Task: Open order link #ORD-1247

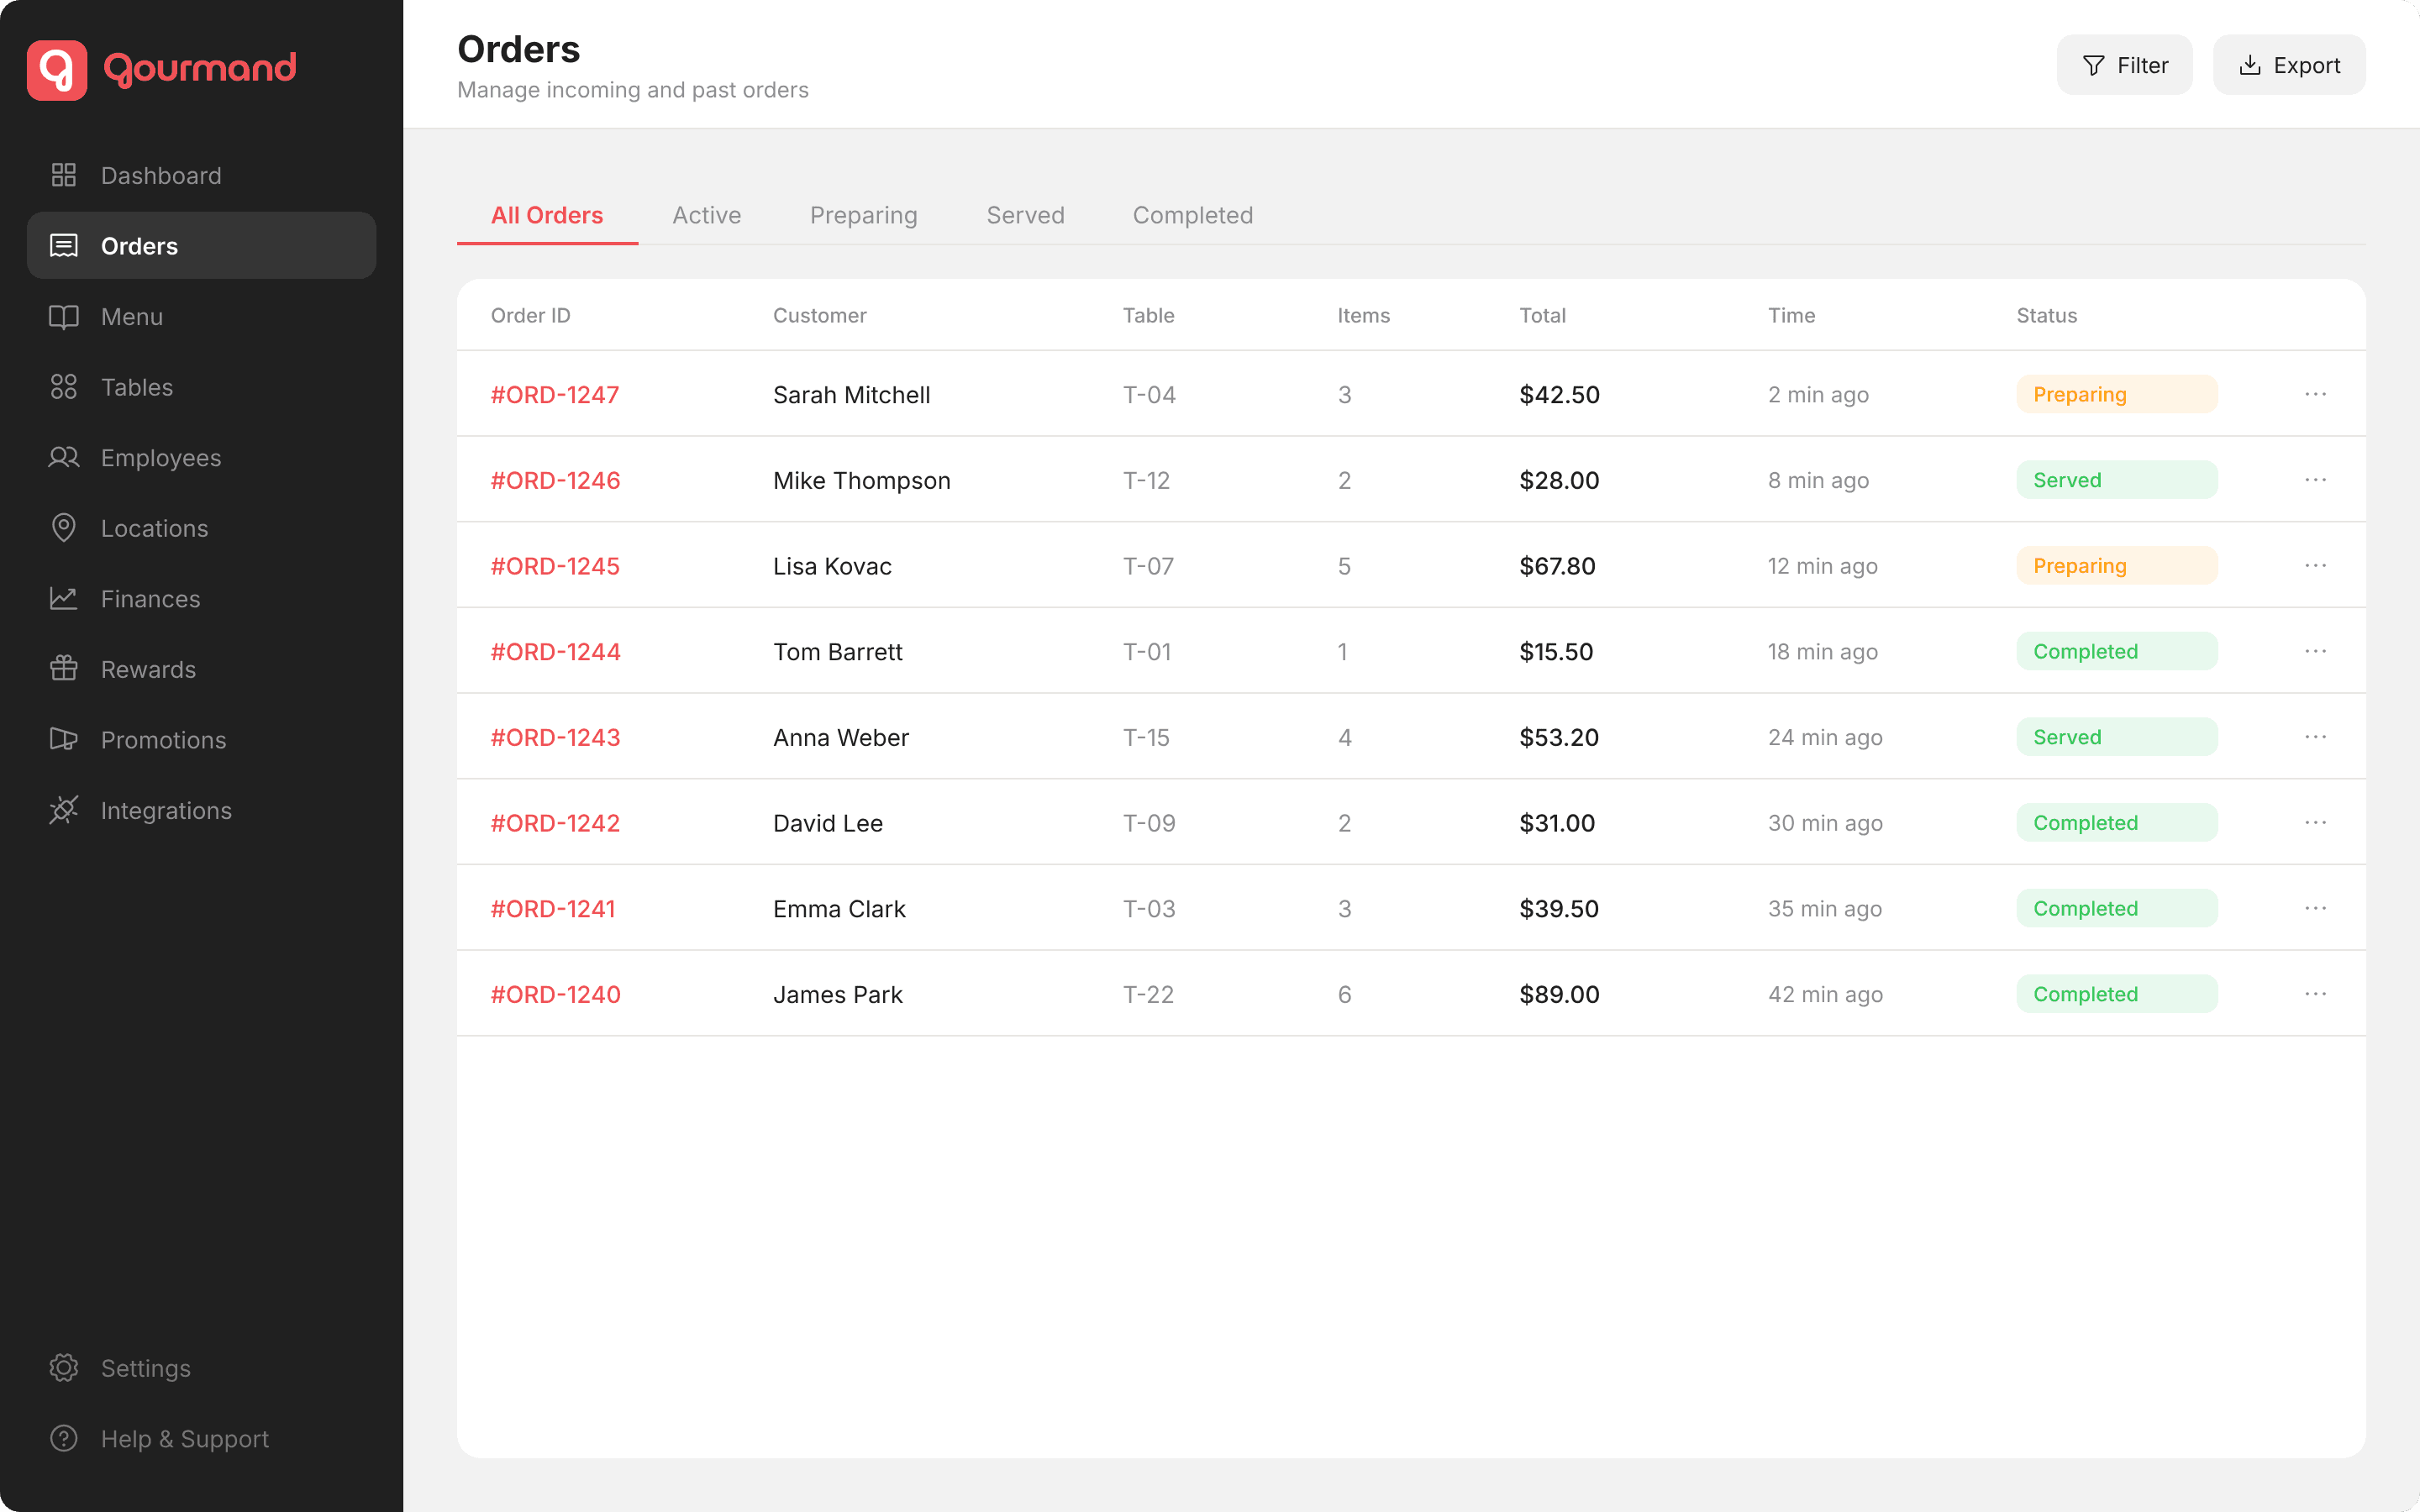Action: coord(555,394)
